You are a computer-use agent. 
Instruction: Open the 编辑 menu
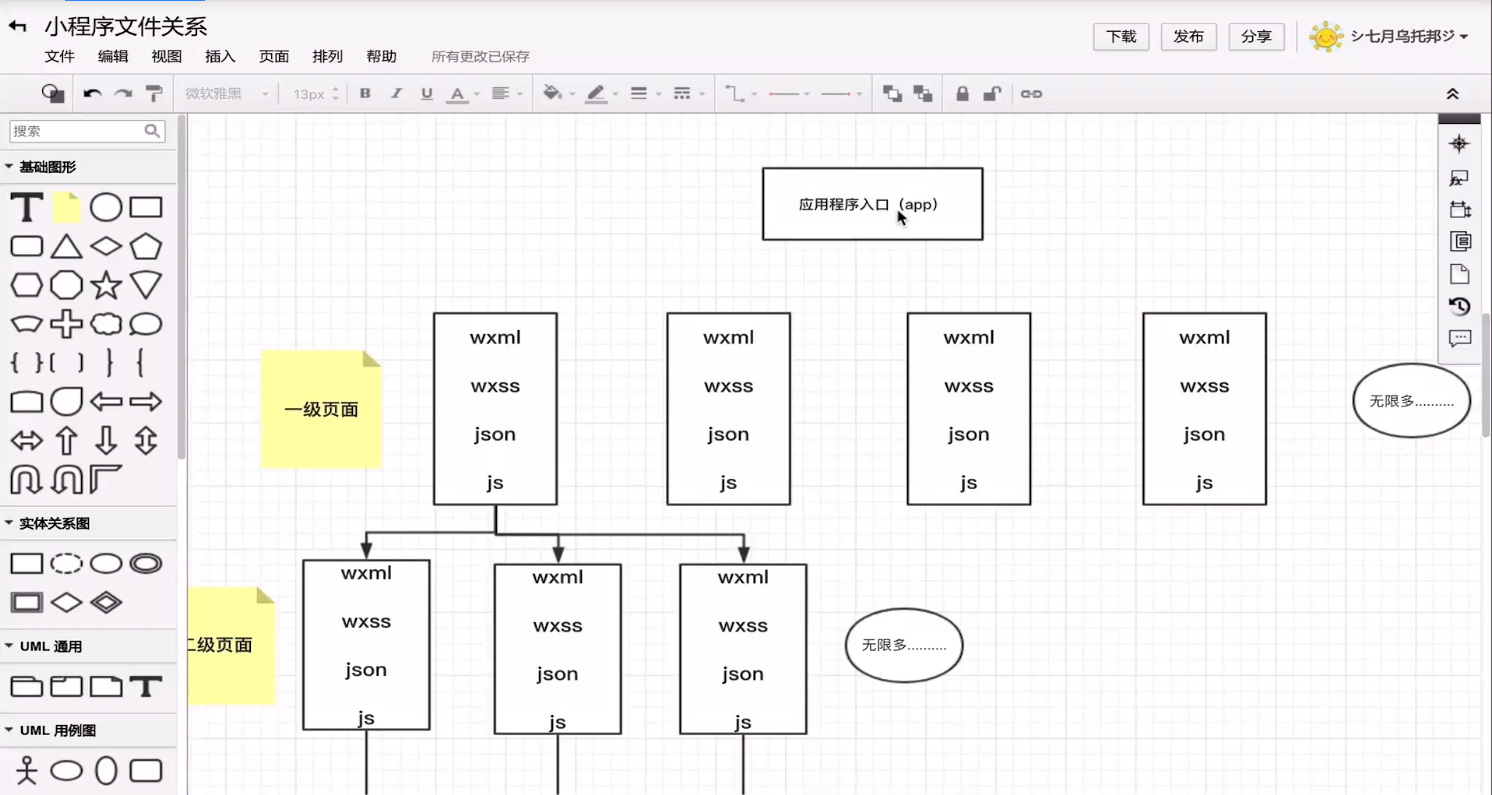[x=113, y=57]
